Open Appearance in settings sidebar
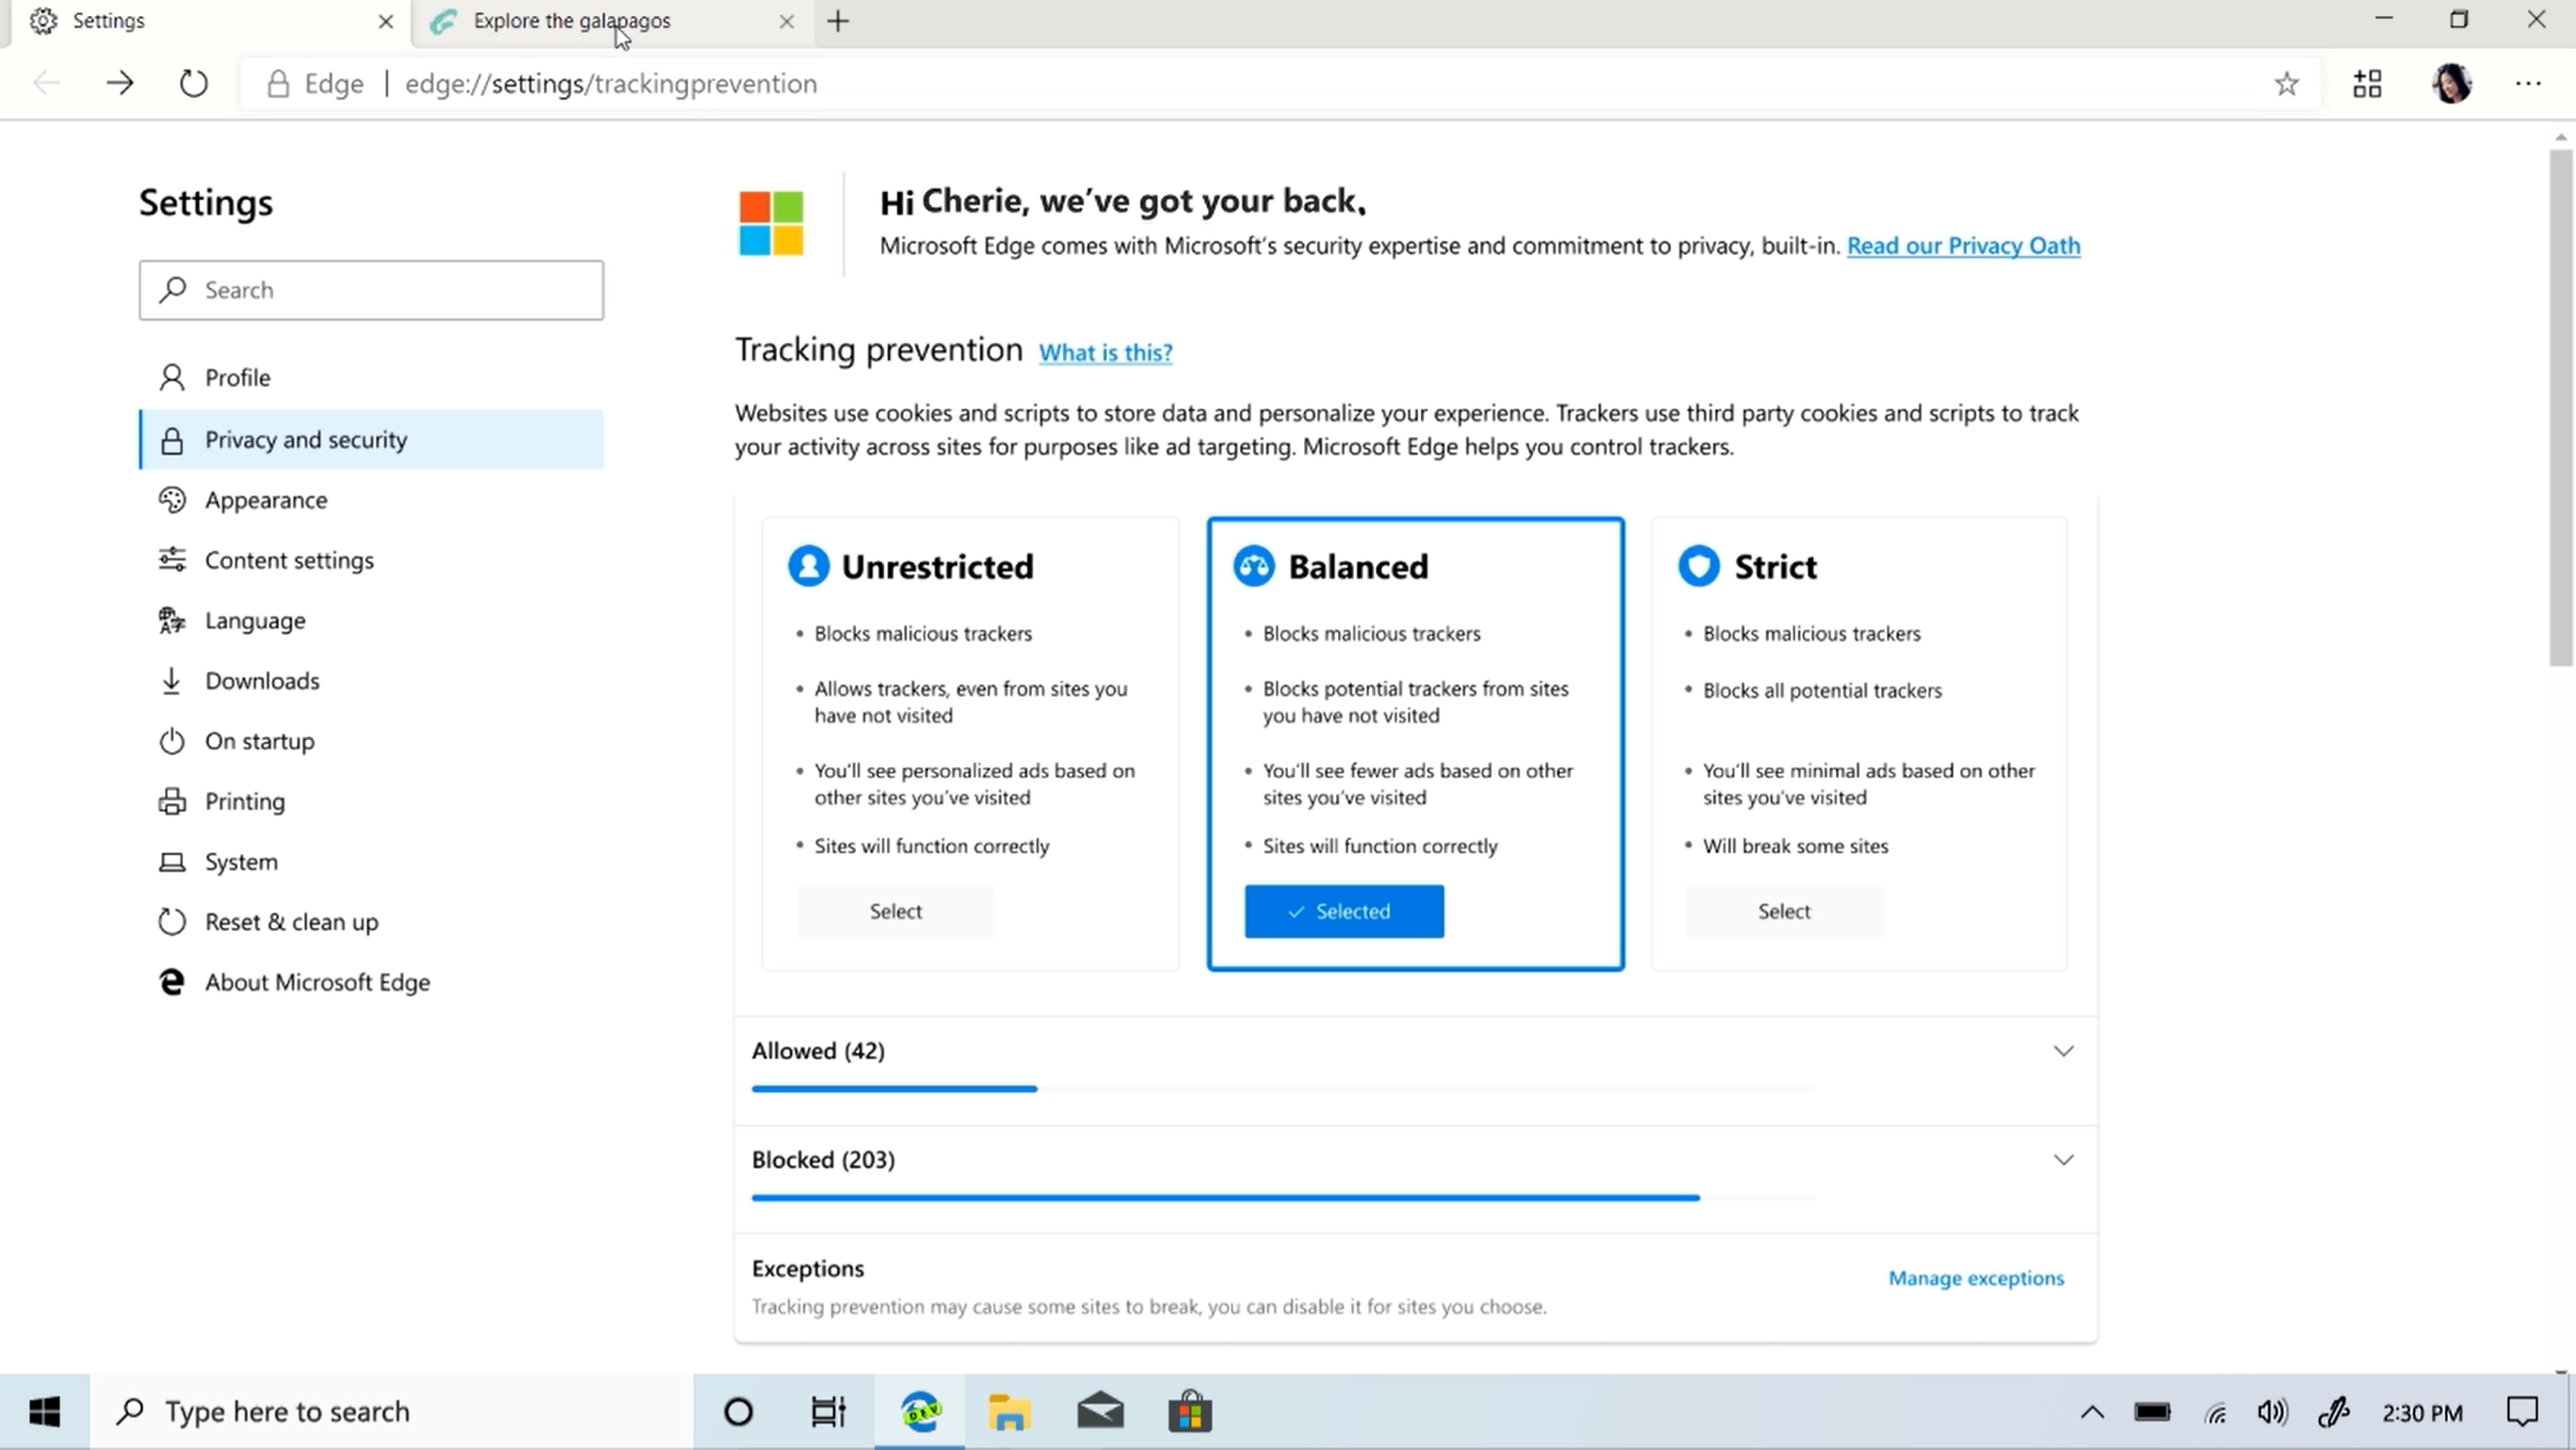Viewport: 2576px width, 1450px height. (x=266, y=500)
